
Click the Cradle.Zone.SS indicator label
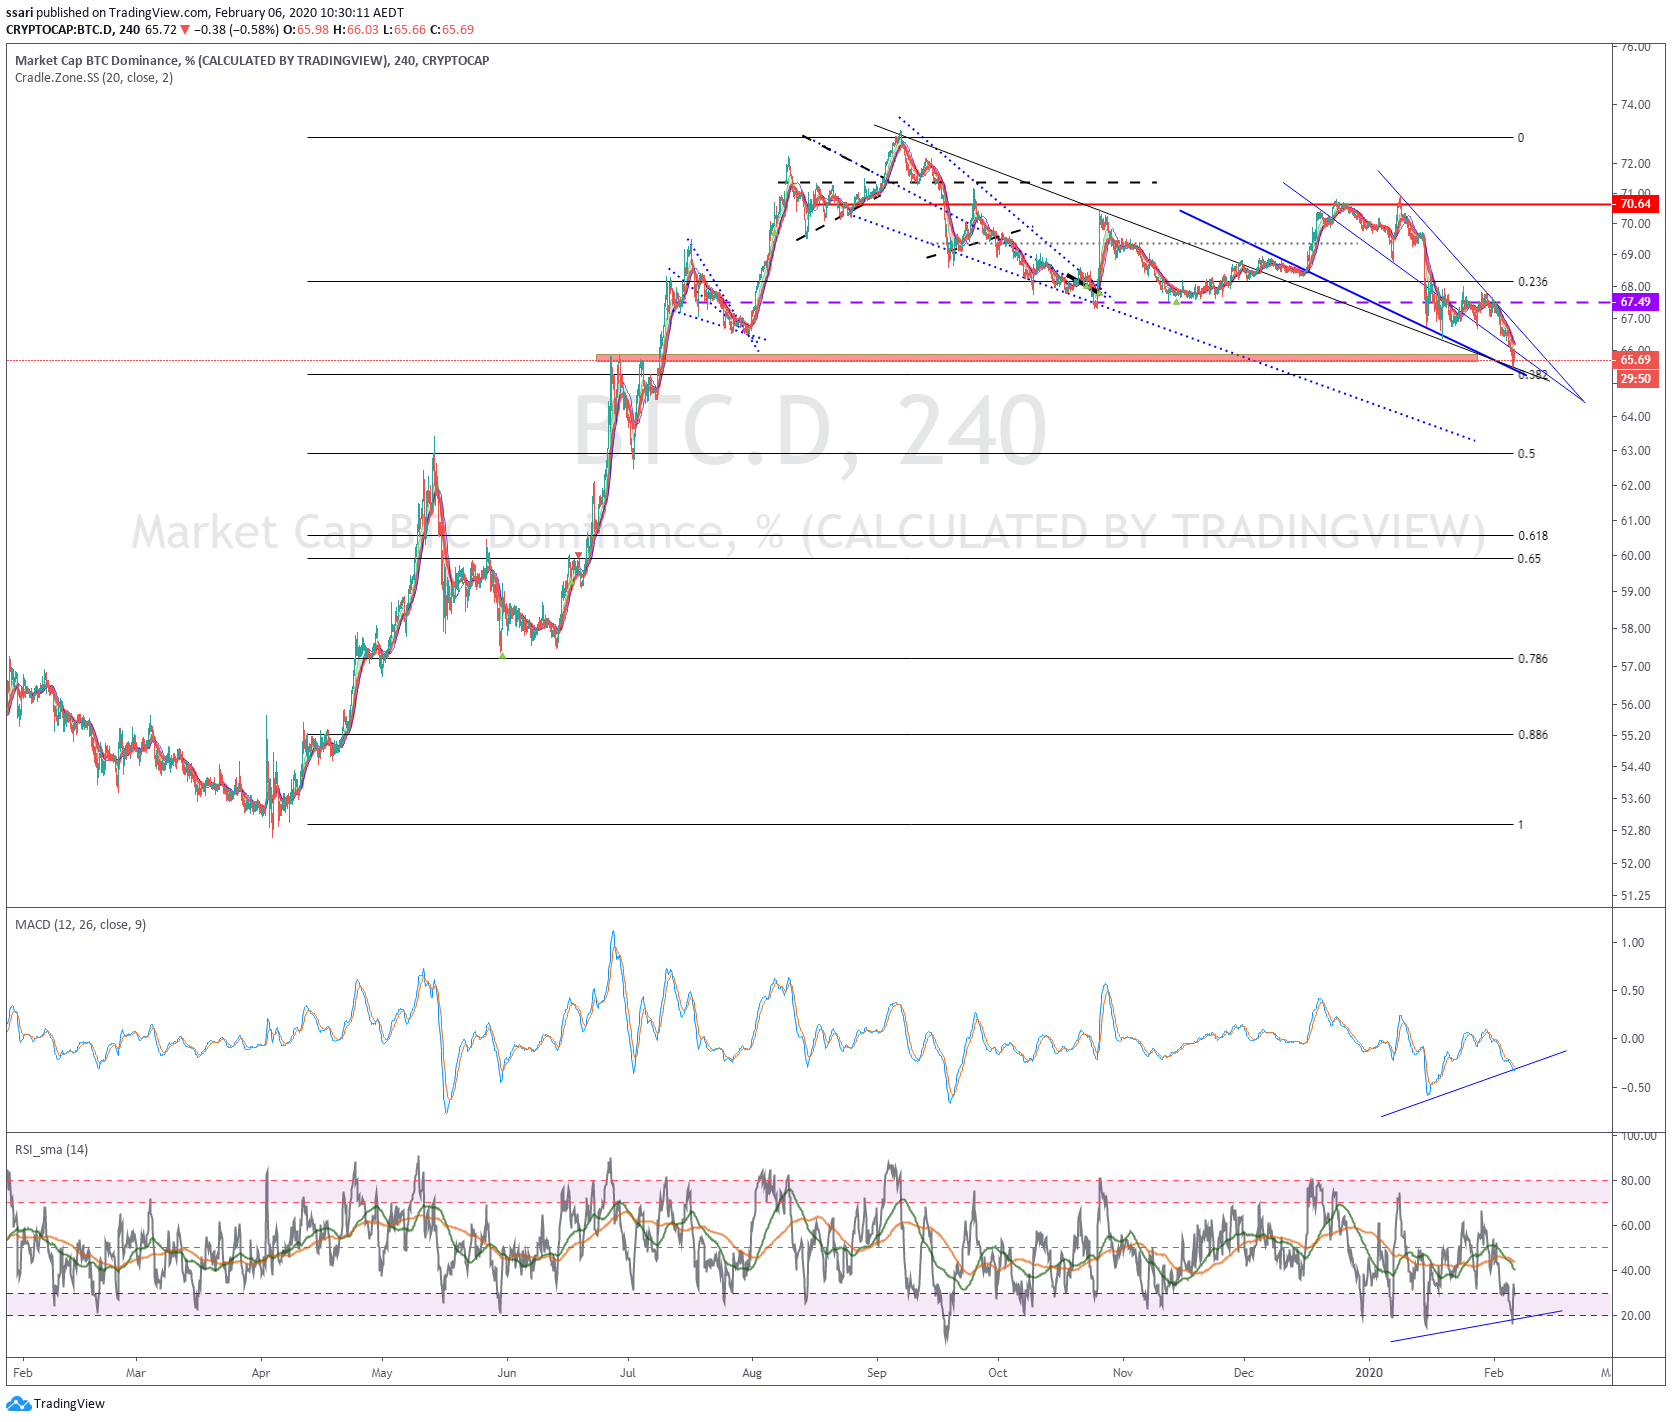[94, 78]
